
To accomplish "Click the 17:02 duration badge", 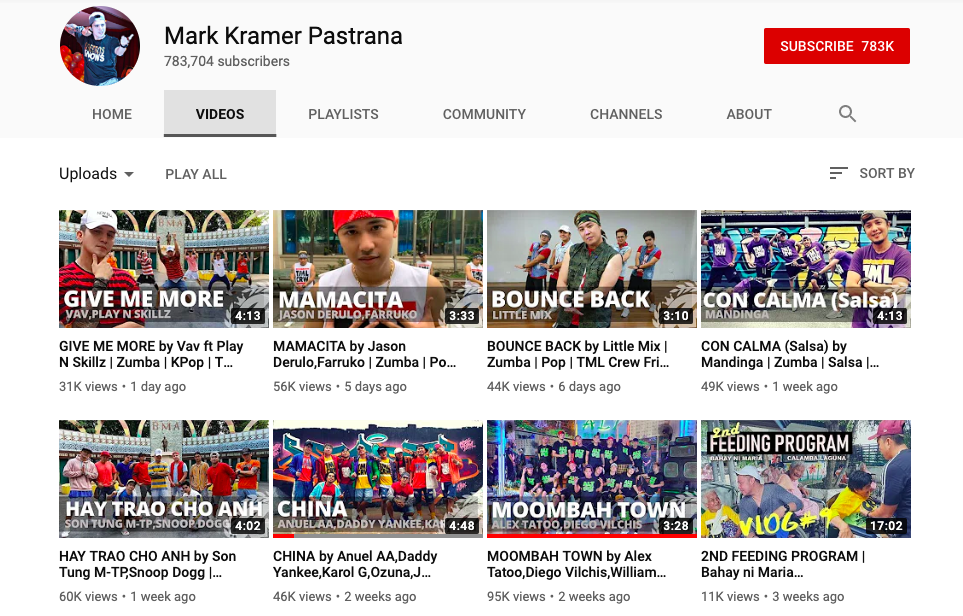I will tap(886, 526).
